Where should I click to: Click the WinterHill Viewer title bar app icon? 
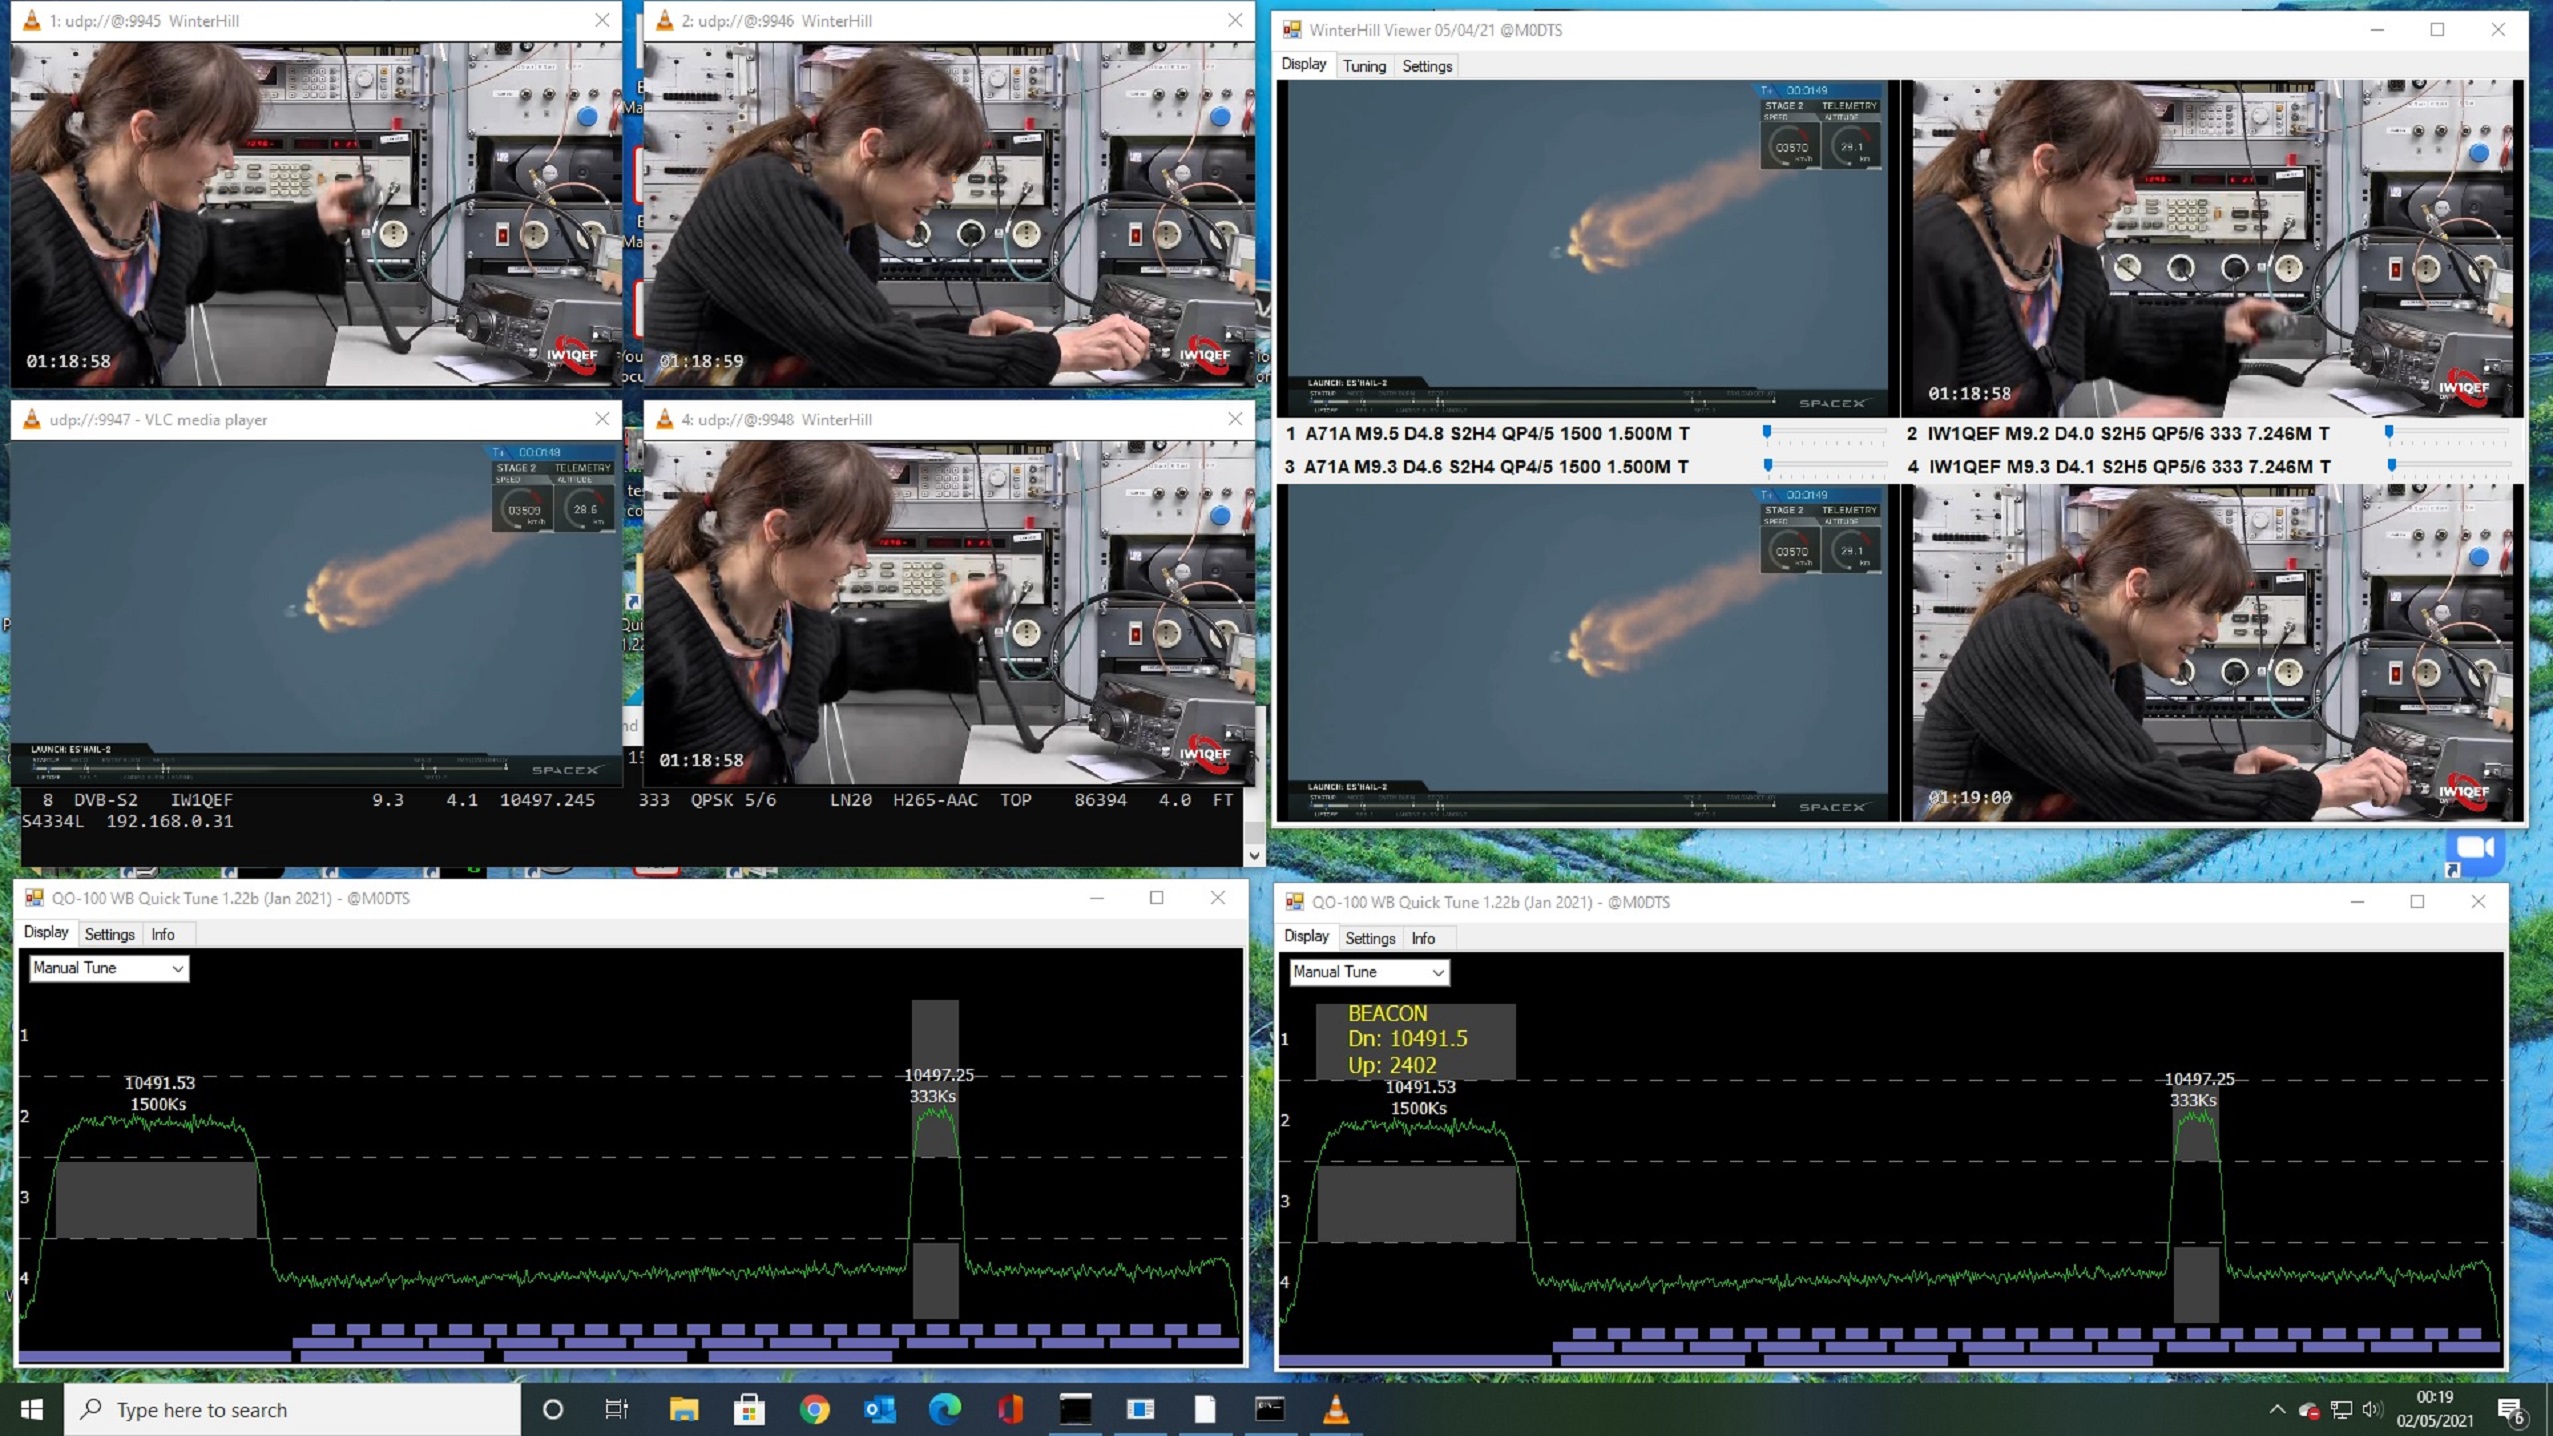pos(1292,30)
